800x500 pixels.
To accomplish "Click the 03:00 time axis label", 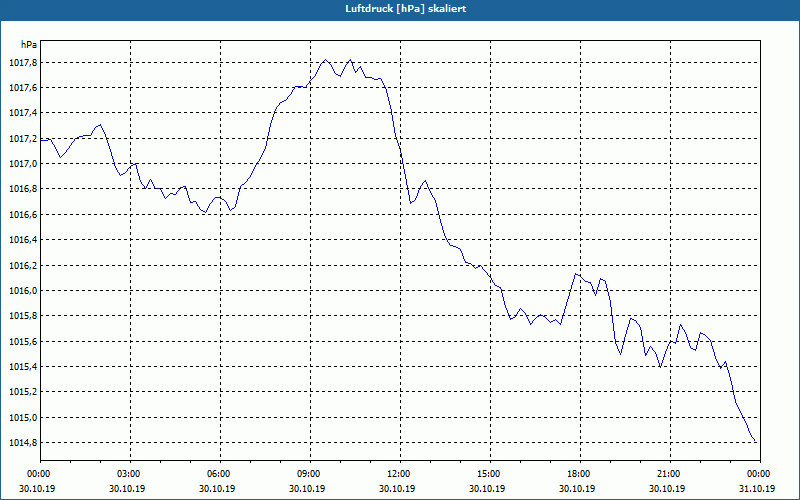I will pyautogui.click(x=129, y=474).
